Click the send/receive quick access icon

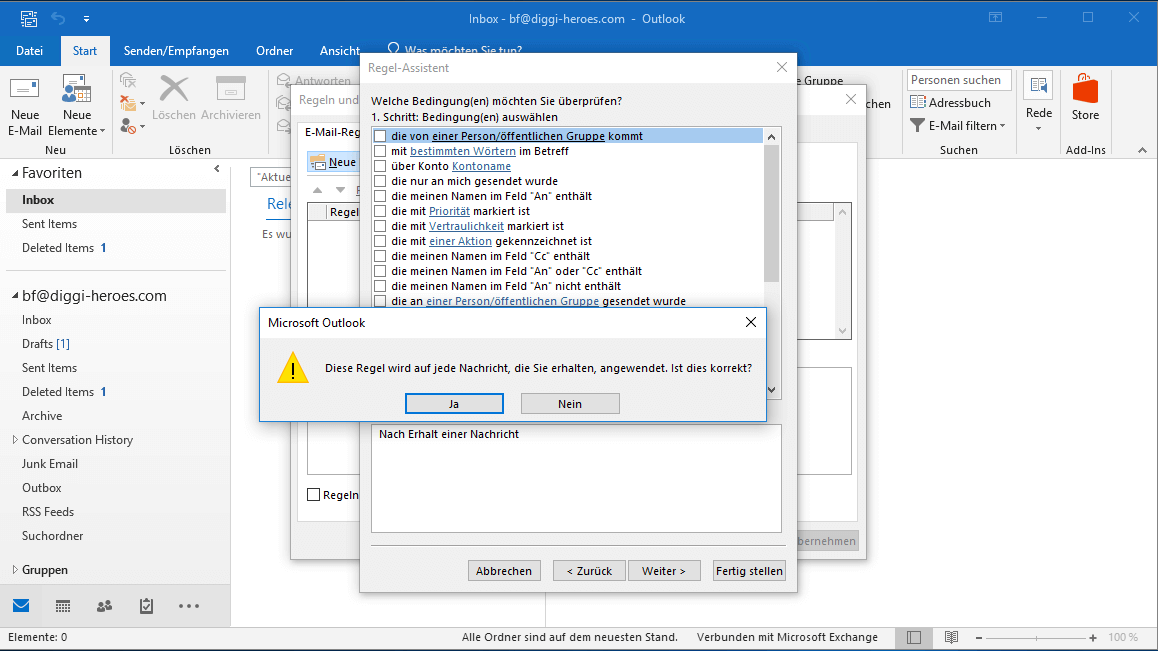(x=28, y=18)
